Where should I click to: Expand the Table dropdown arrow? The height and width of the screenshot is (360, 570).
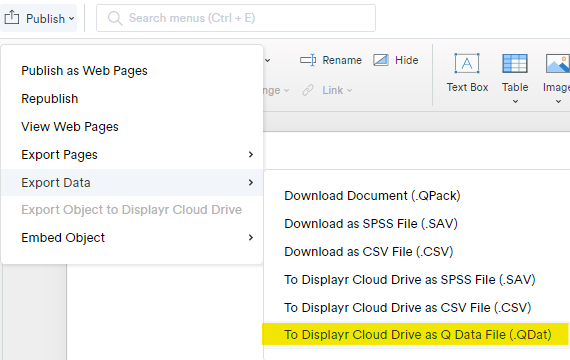pyautogui.click(x=515, y=101)
